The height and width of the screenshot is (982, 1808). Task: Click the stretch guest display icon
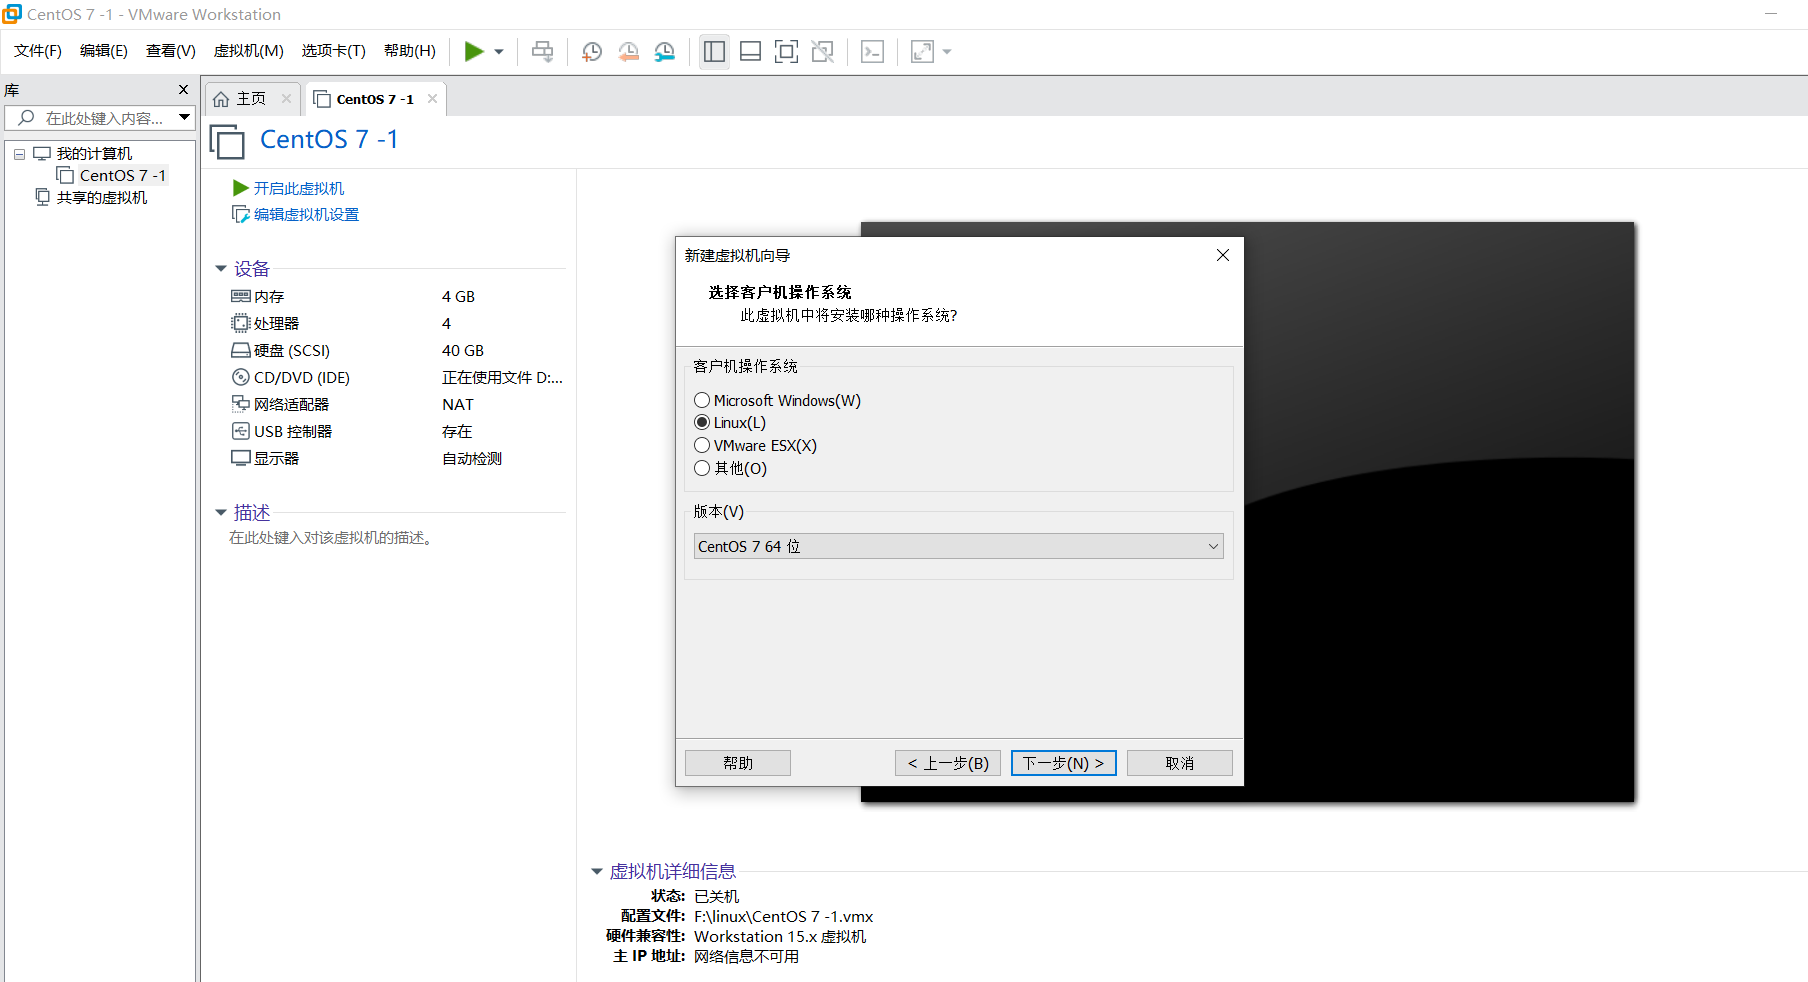tap(922, 51)
